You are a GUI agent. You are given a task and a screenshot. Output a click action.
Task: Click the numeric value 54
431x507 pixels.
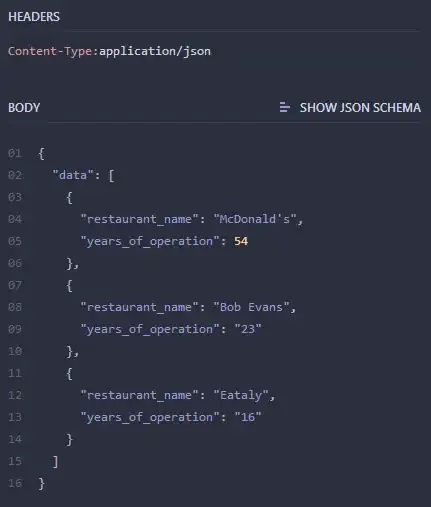pos(241,241)
